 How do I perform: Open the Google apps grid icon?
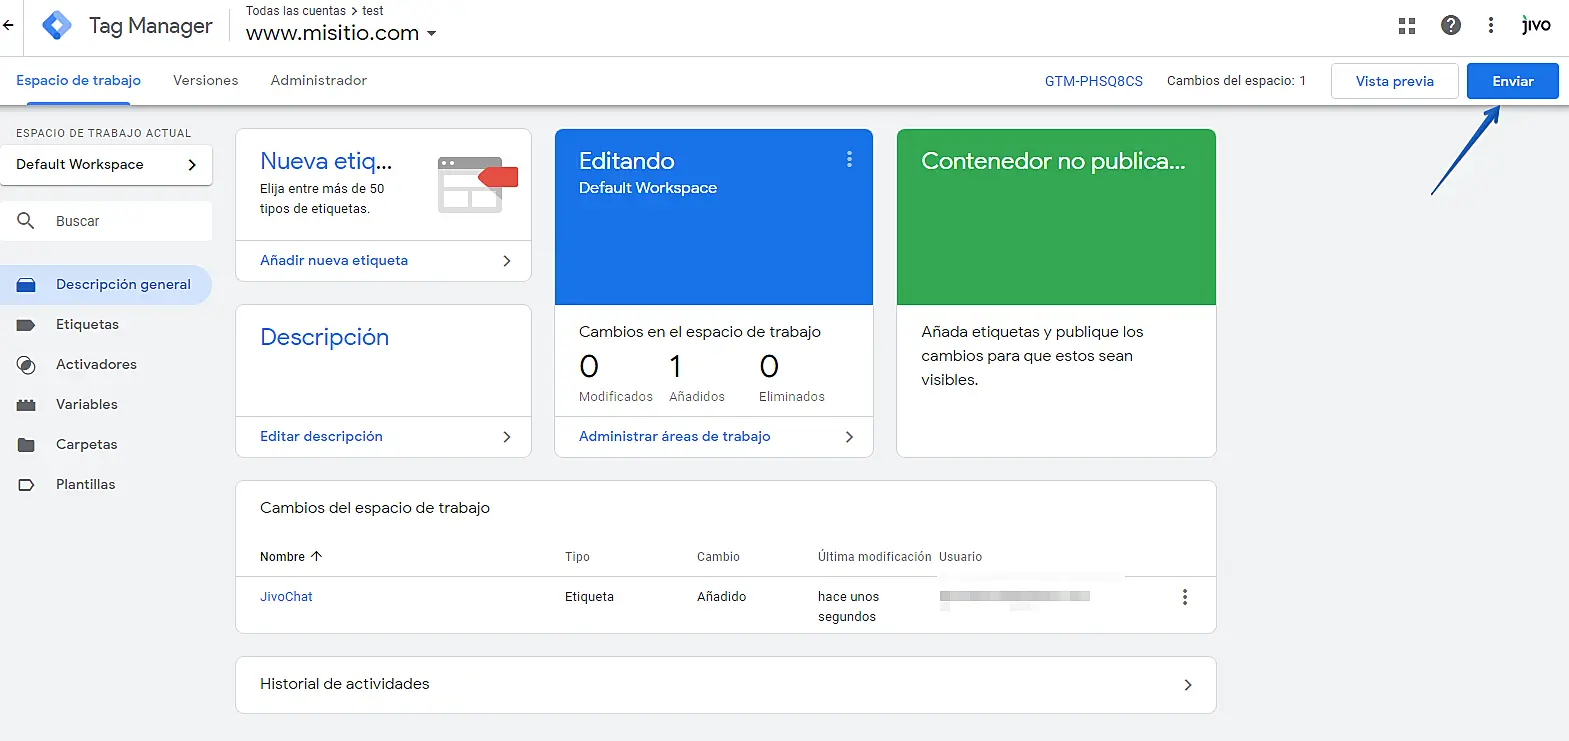click(1407, 26)
